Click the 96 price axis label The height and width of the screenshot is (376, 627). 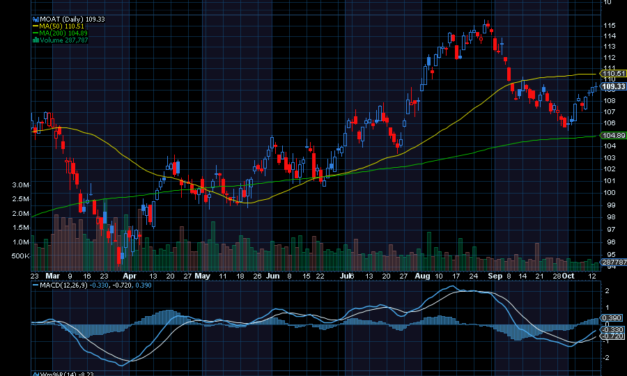[x=611, y=242]
